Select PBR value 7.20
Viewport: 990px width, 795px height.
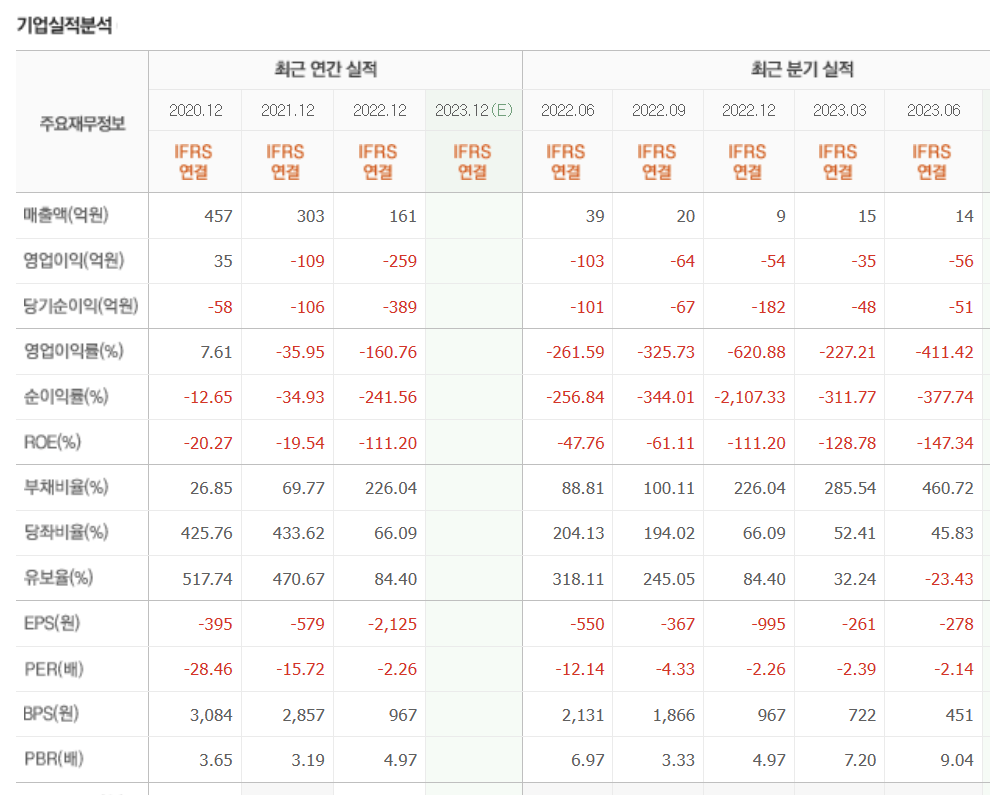860,760
